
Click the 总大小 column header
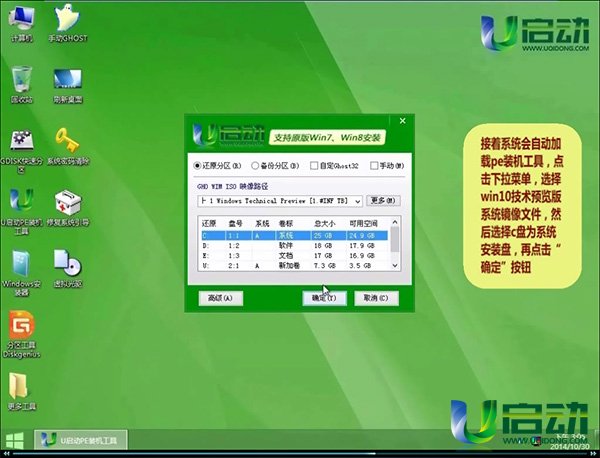tap(324, 223)
